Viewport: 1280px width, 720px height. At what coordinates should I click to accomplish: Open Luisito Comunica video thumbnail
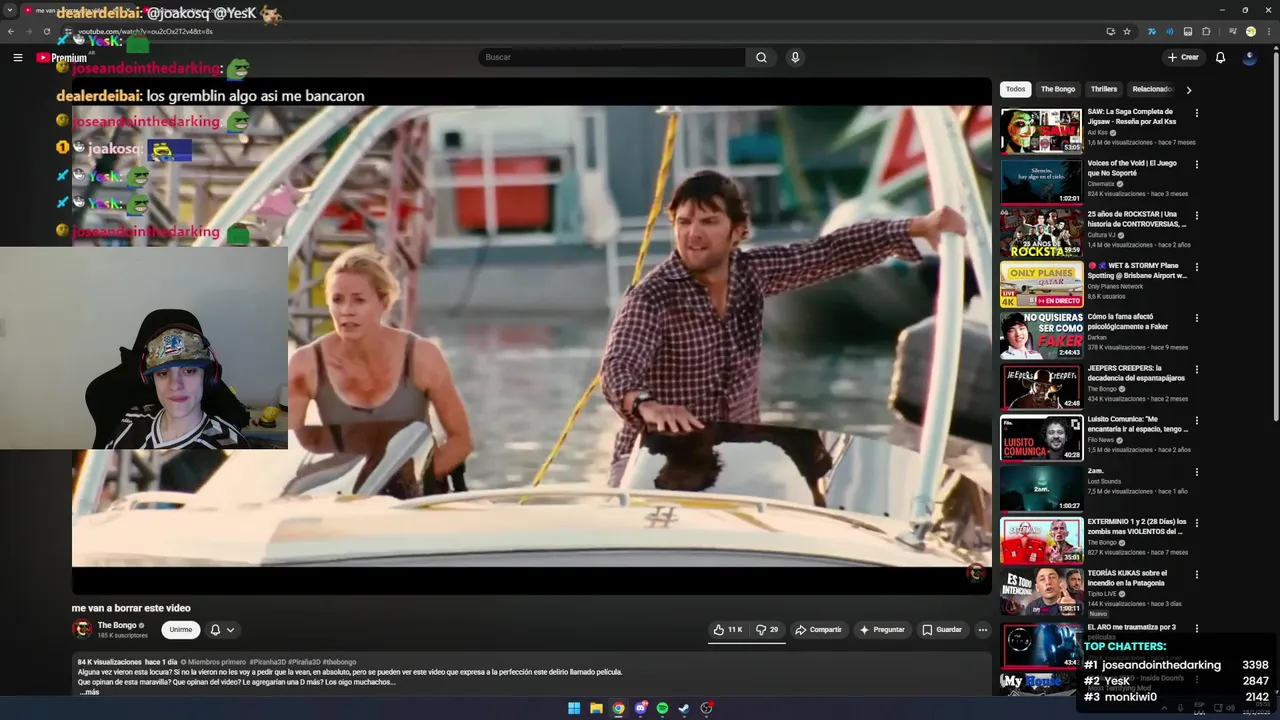(x=1041, y=437)
